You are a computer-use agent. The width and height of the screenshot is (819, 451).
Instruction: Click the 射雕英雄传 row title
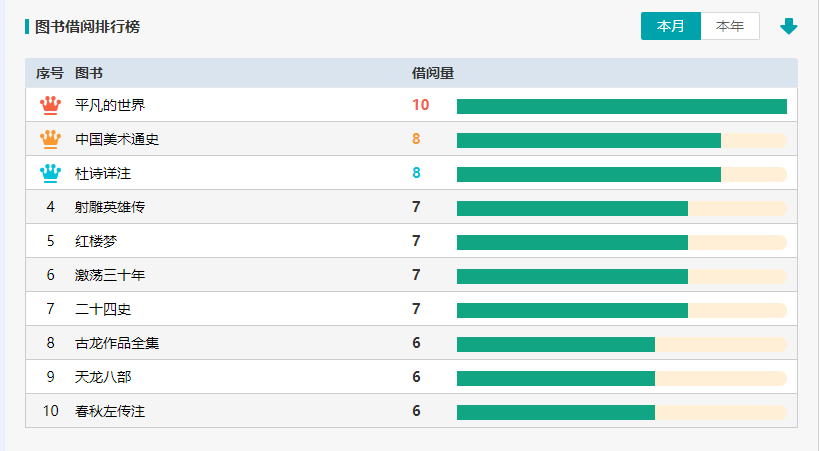[x=110, y=207]
